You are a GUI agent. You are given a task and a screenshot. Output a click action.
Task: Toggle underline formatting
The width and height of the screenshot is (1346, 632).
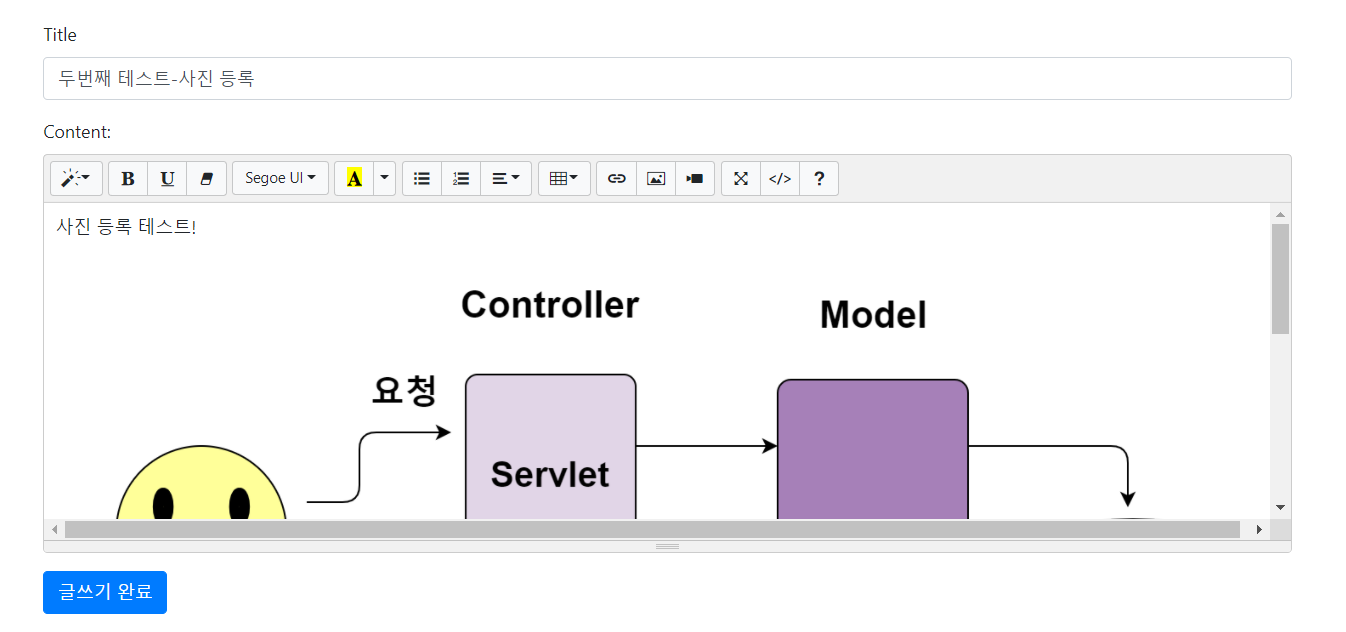tap(167, 179)
